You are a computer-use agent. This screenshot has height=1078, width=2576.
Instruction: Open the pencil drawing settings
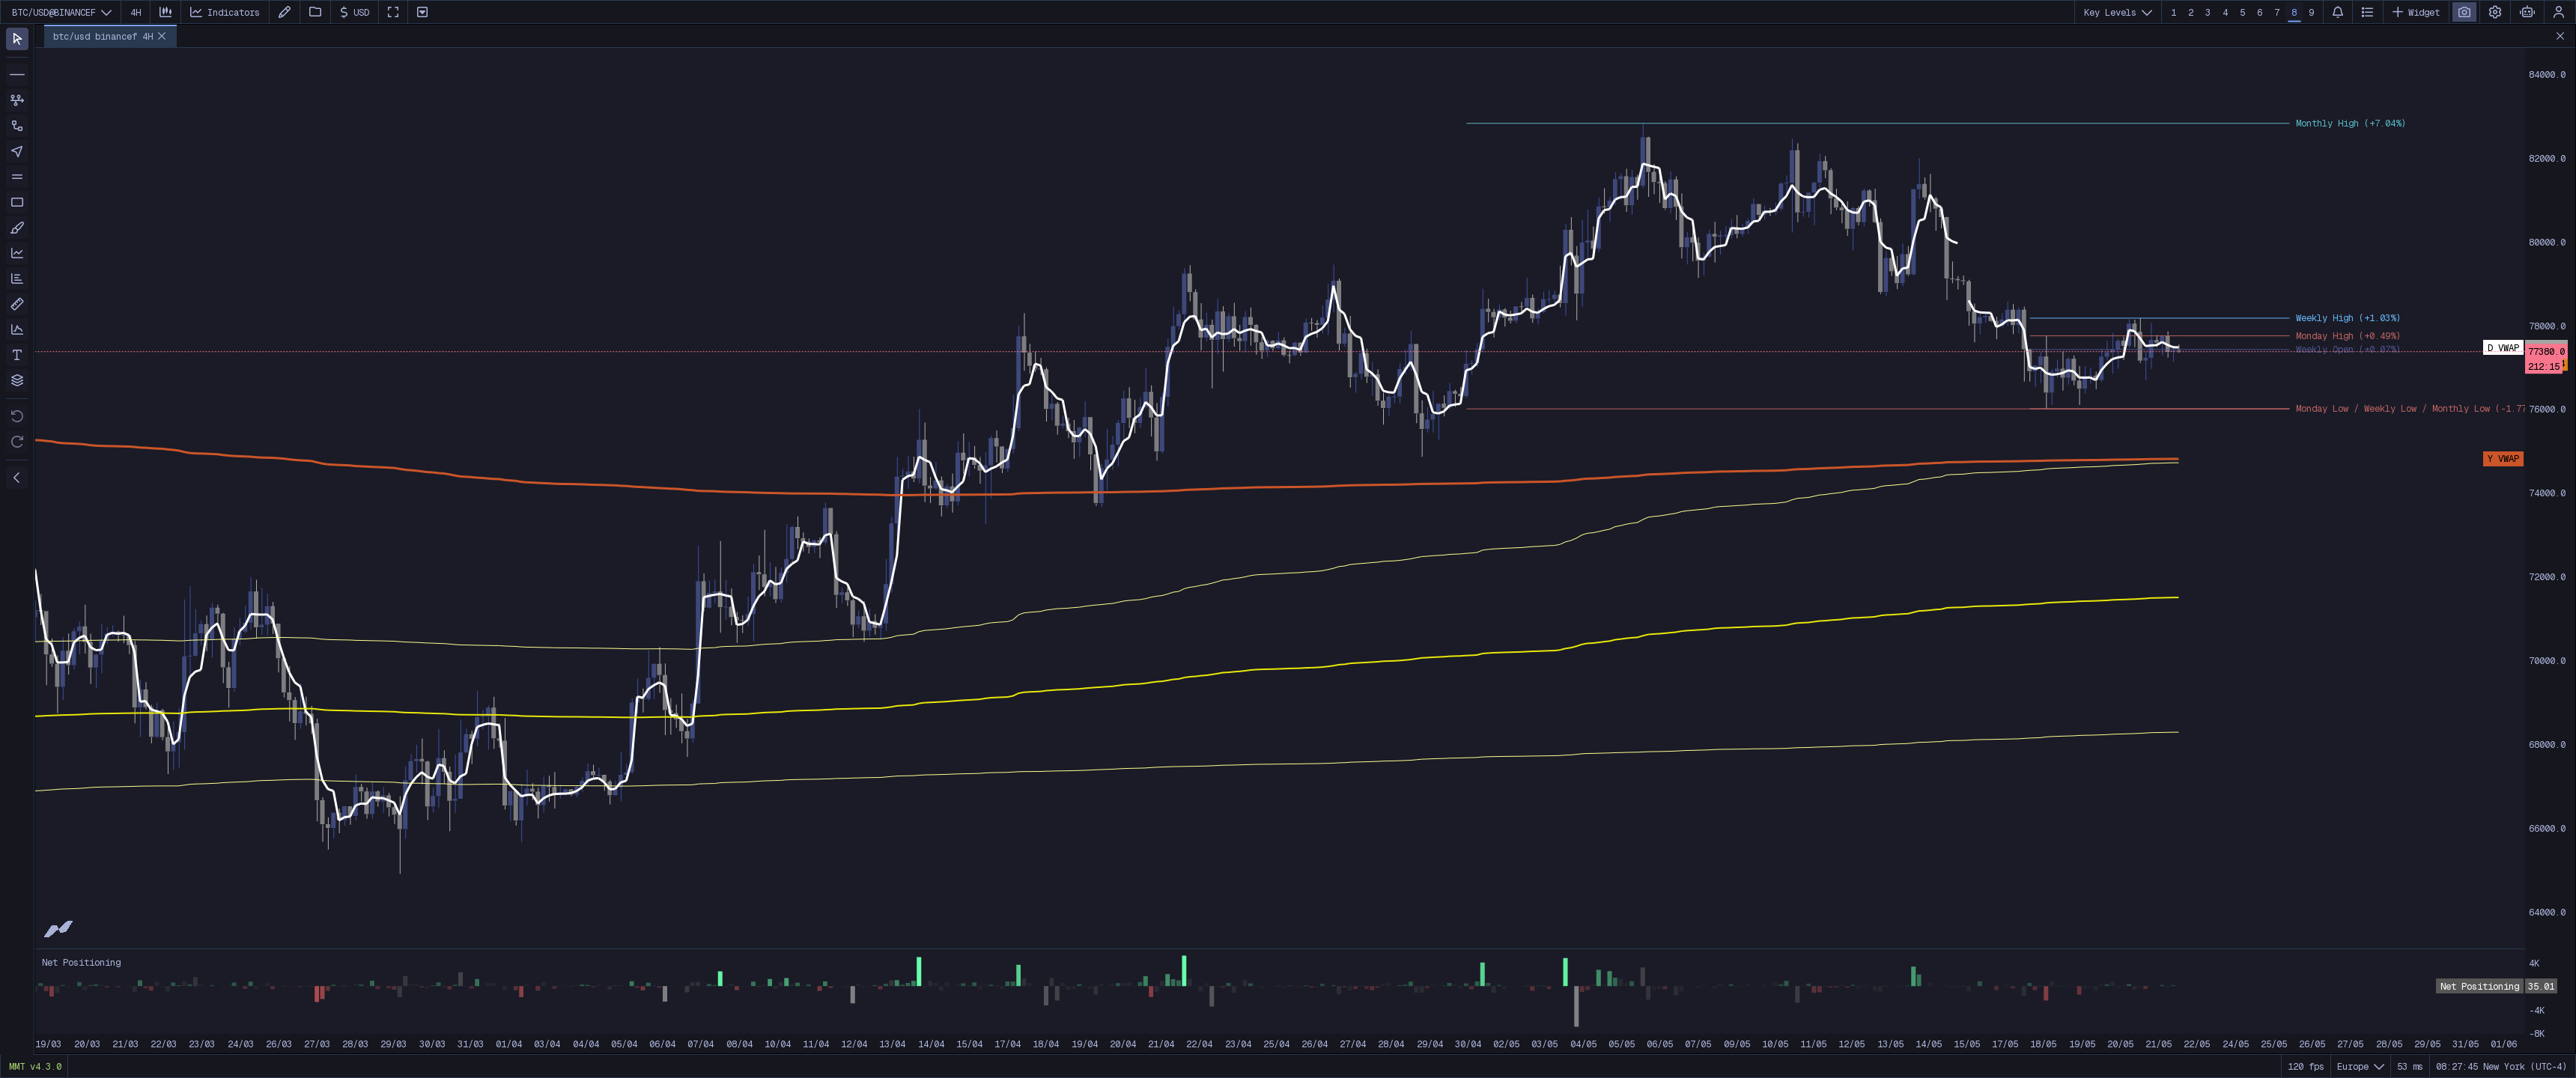pyautogui.click(x=285, y=12)
